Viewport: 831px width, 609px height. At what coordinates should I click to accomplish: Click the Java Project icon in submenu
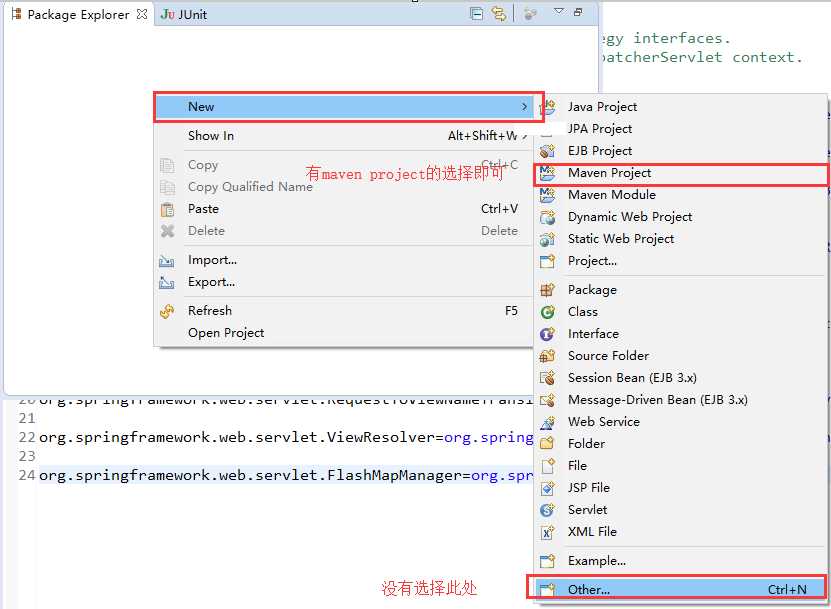(548, 107)
